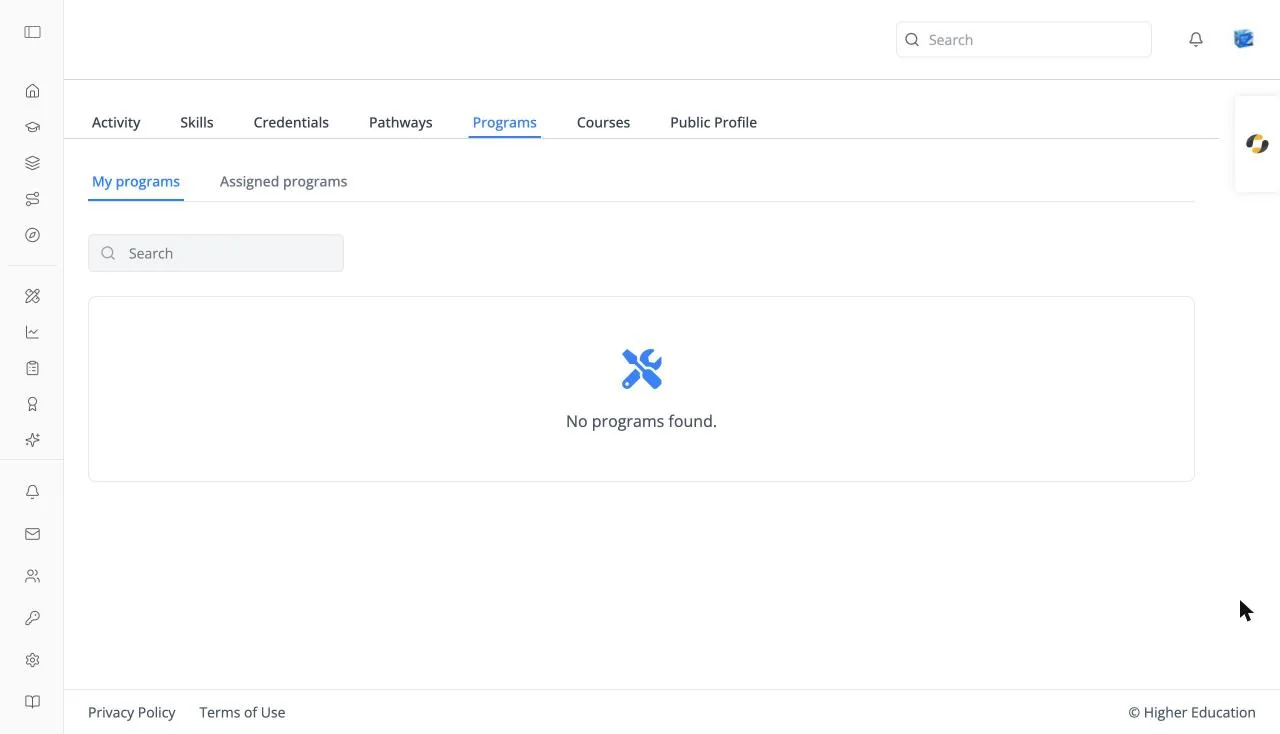Screen dimensions: 1280x734
Task: Switch to the Pathways tab
Action: pyautogui.click(x=401, y=122)
